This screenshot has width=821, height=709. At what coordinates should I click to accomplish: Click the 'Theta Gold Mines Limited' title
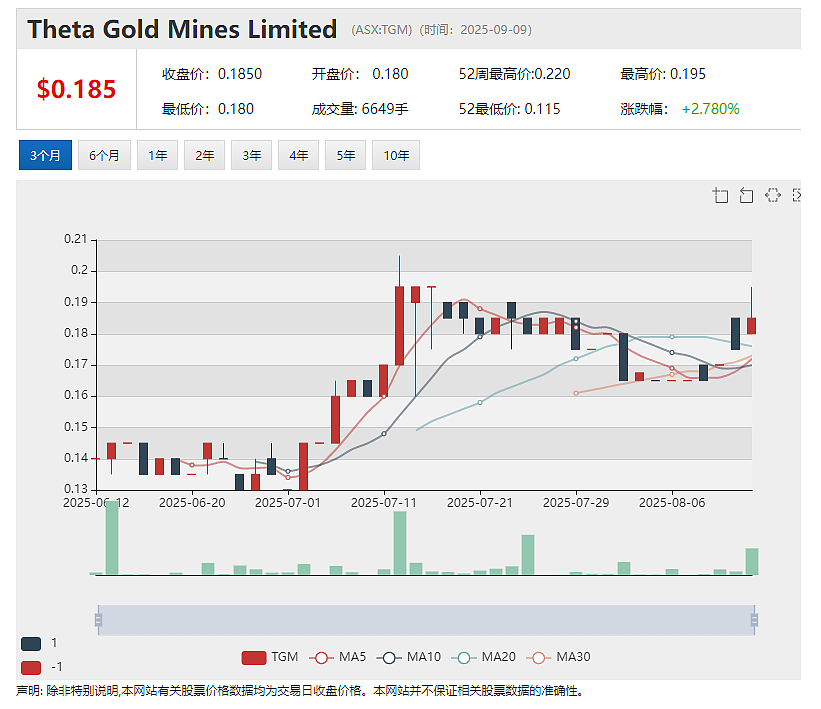pyautogui.click(x=182, y=29)
